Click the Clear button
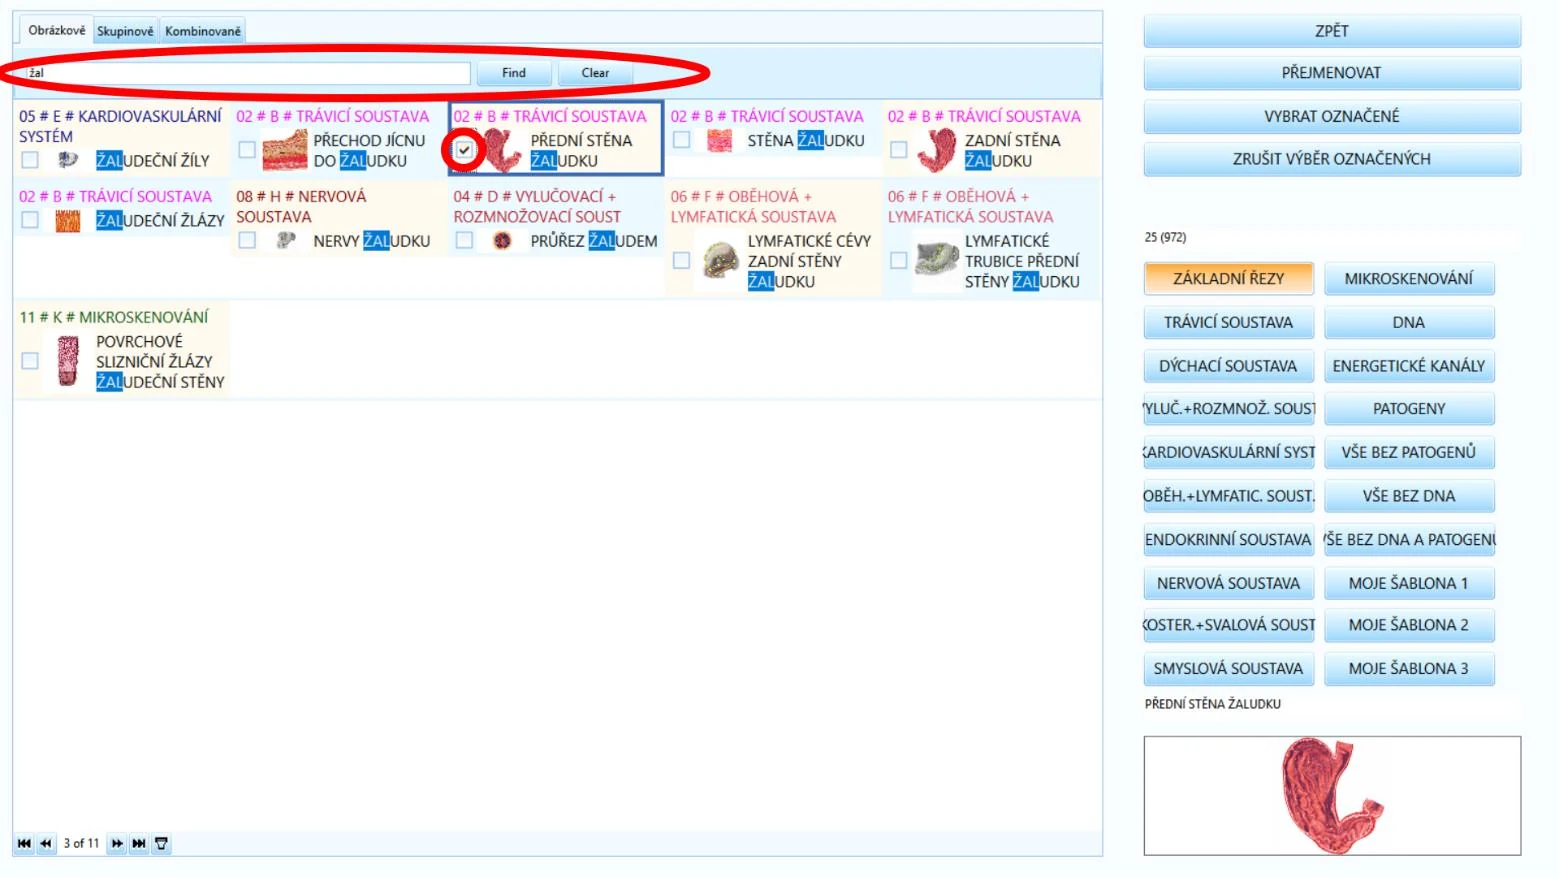1559x877 pixels. point(595,73)
